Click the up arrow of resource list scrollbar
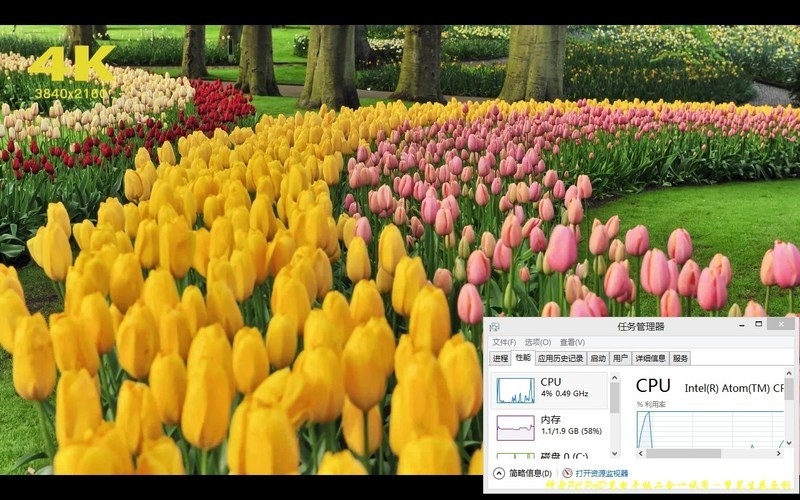Image resolution: width=800 pixels, height=500 pixels. 615,378
